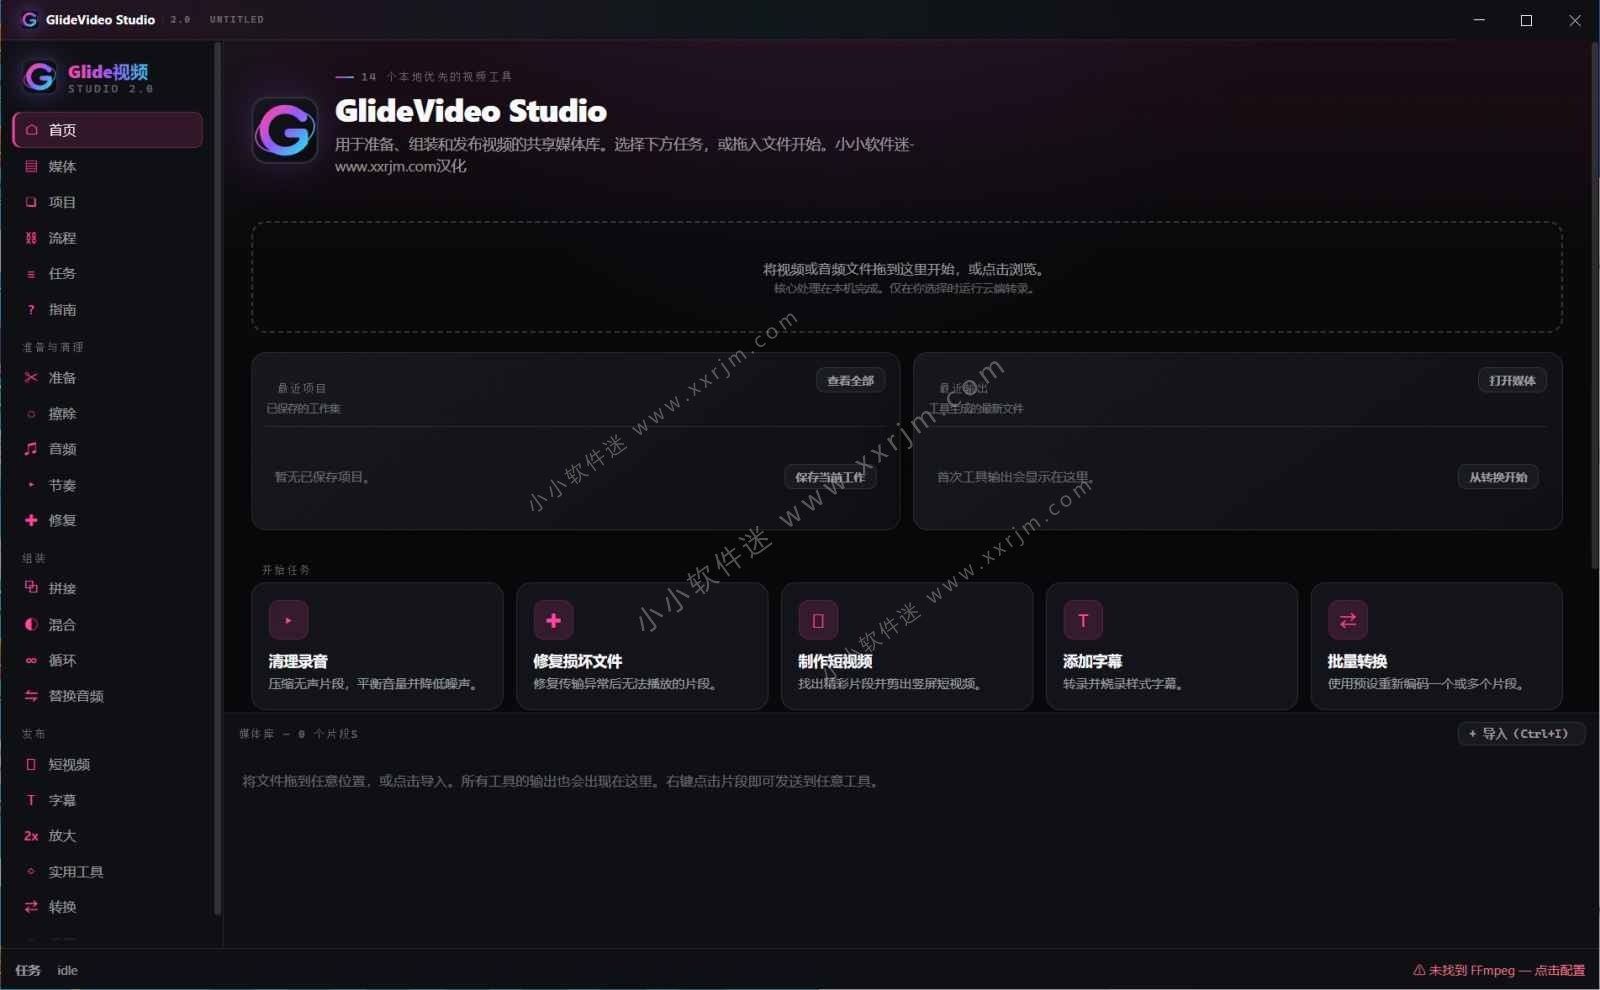Click the 短视频 shorts tool icon
Image resolution: width=1600 pixels, height=990 pixels.
click(x=31, y=764)
